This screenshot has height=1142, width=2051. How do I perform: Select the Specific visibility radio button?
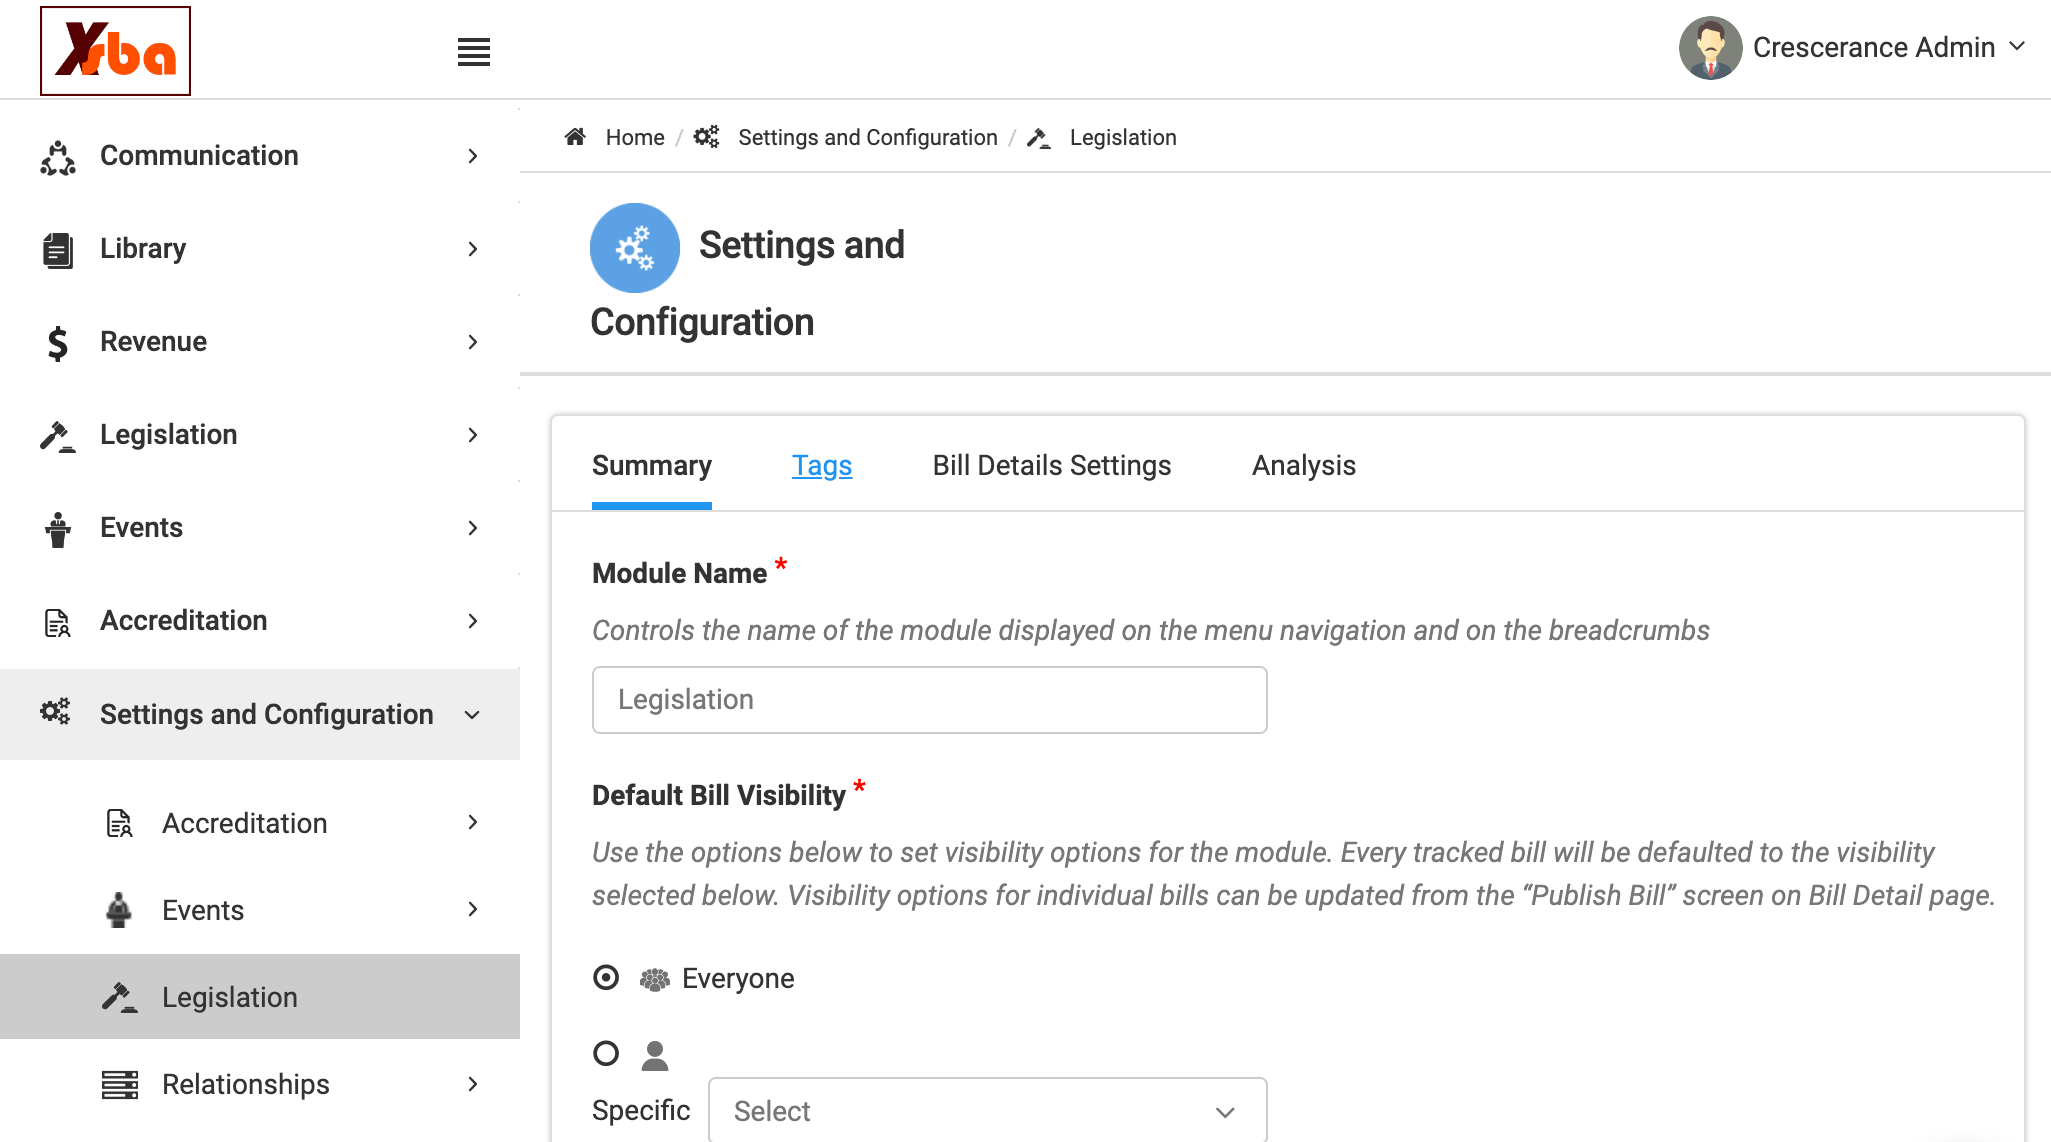[x=606, y=1053]
